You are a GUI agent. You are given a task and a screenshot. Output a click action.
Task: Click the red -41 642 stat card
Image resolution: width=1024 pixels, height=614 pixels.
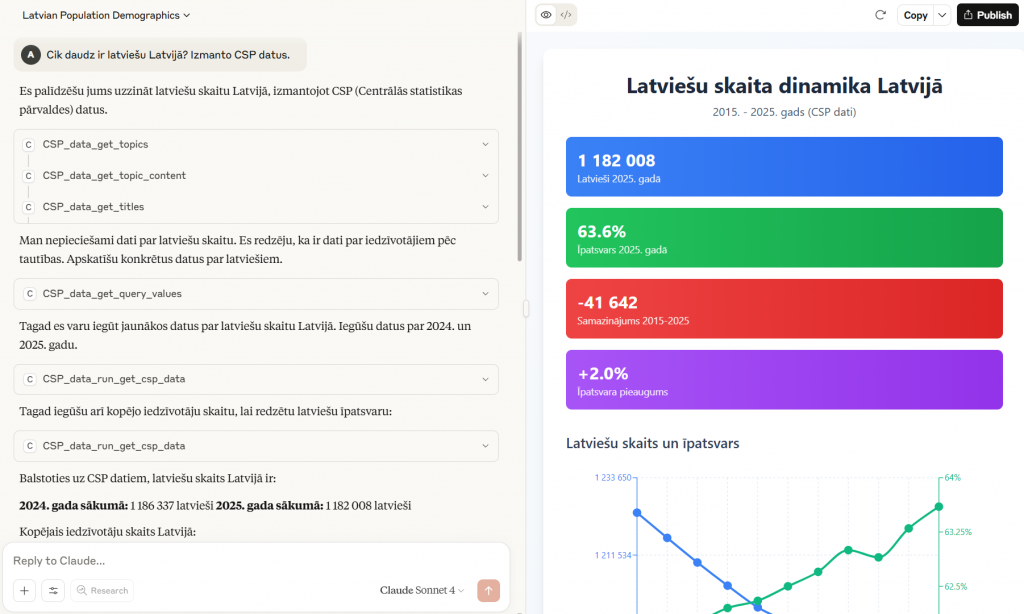pos(784,309)
